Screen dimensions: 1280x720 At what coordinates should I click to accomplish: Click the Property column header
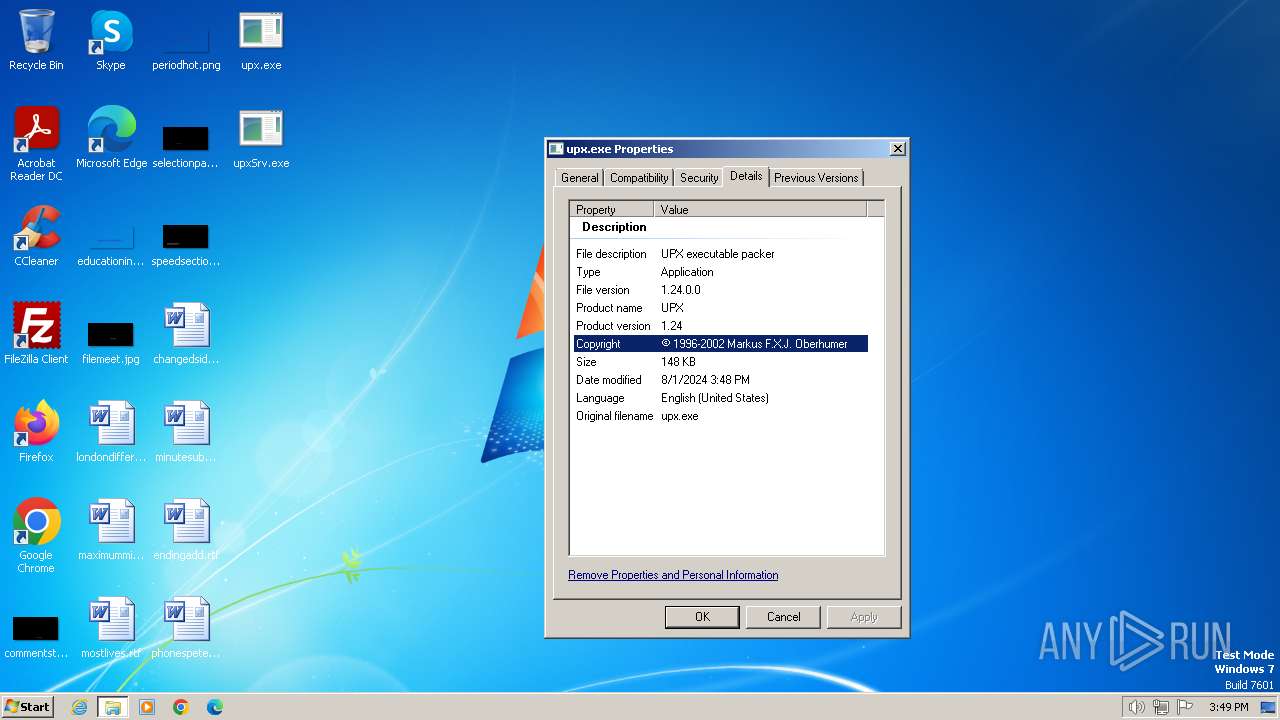tap(612, 209)
